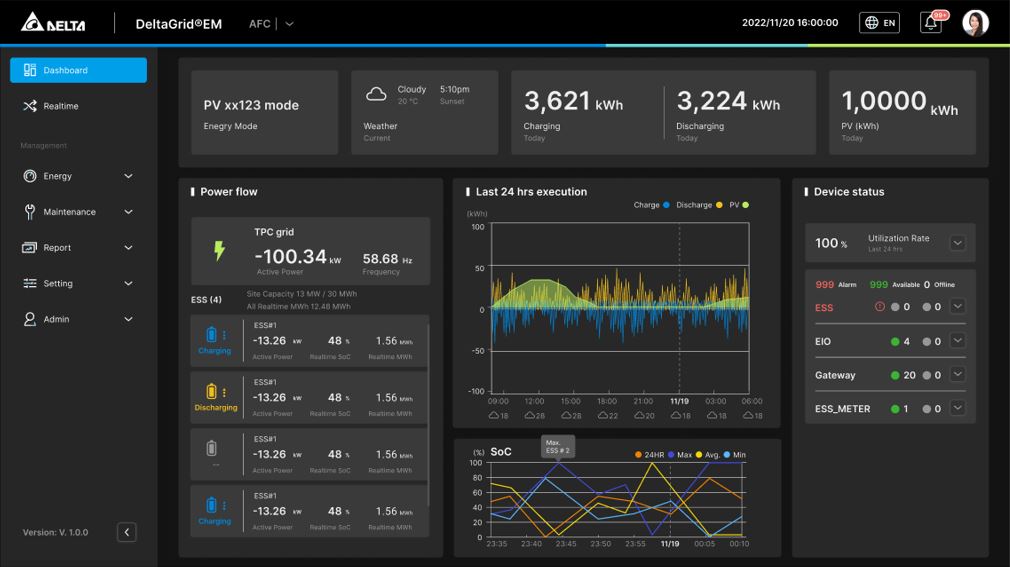This screenshot has height=567, width=1010.
Task: Toggle the PV series in chart legend
Action: [746, 205]
